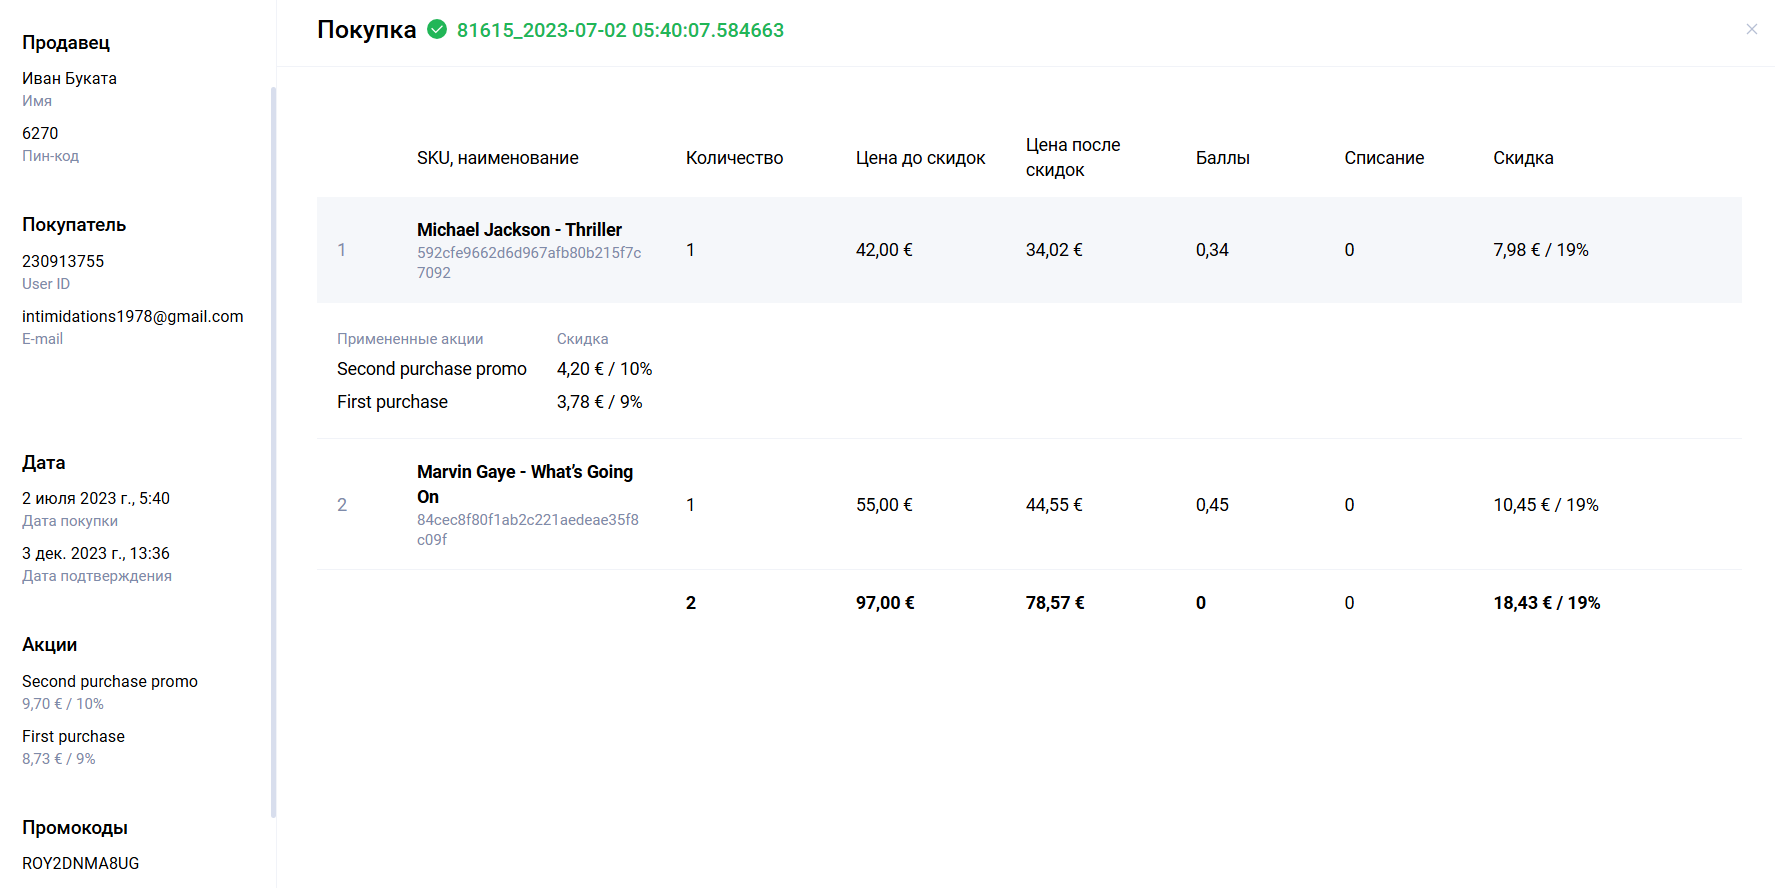
Task: Select buyer email intimidations1978@gmail.com
Action: [x=133, y=316]
